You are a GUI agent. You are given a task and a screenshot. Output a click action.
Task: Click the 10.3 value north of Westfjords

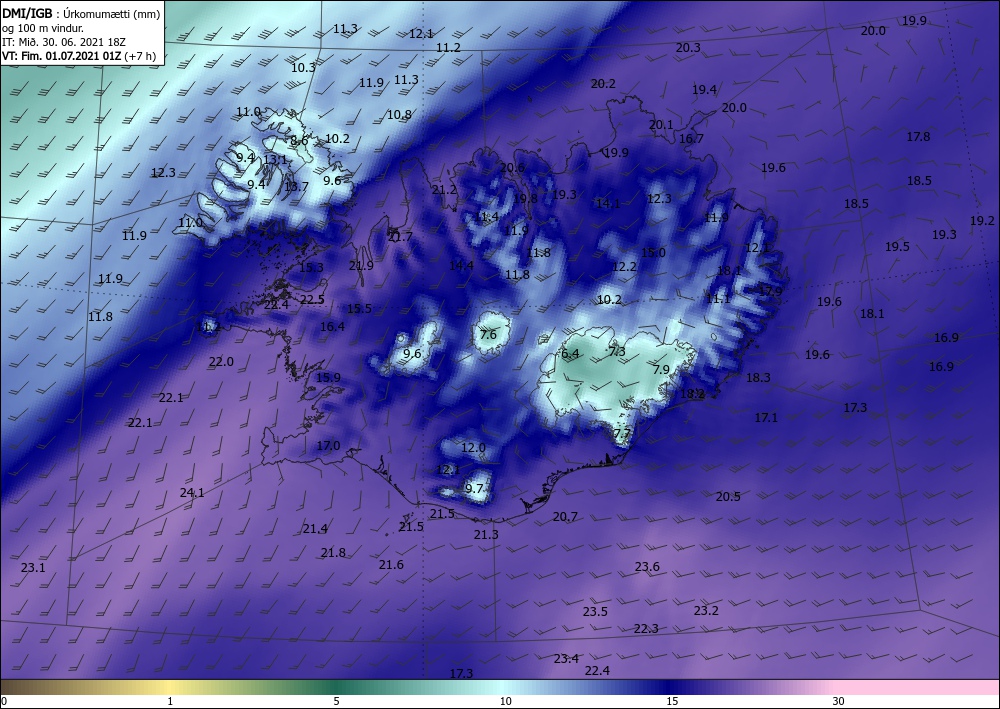pyautogui.click(x=303, y=67)
